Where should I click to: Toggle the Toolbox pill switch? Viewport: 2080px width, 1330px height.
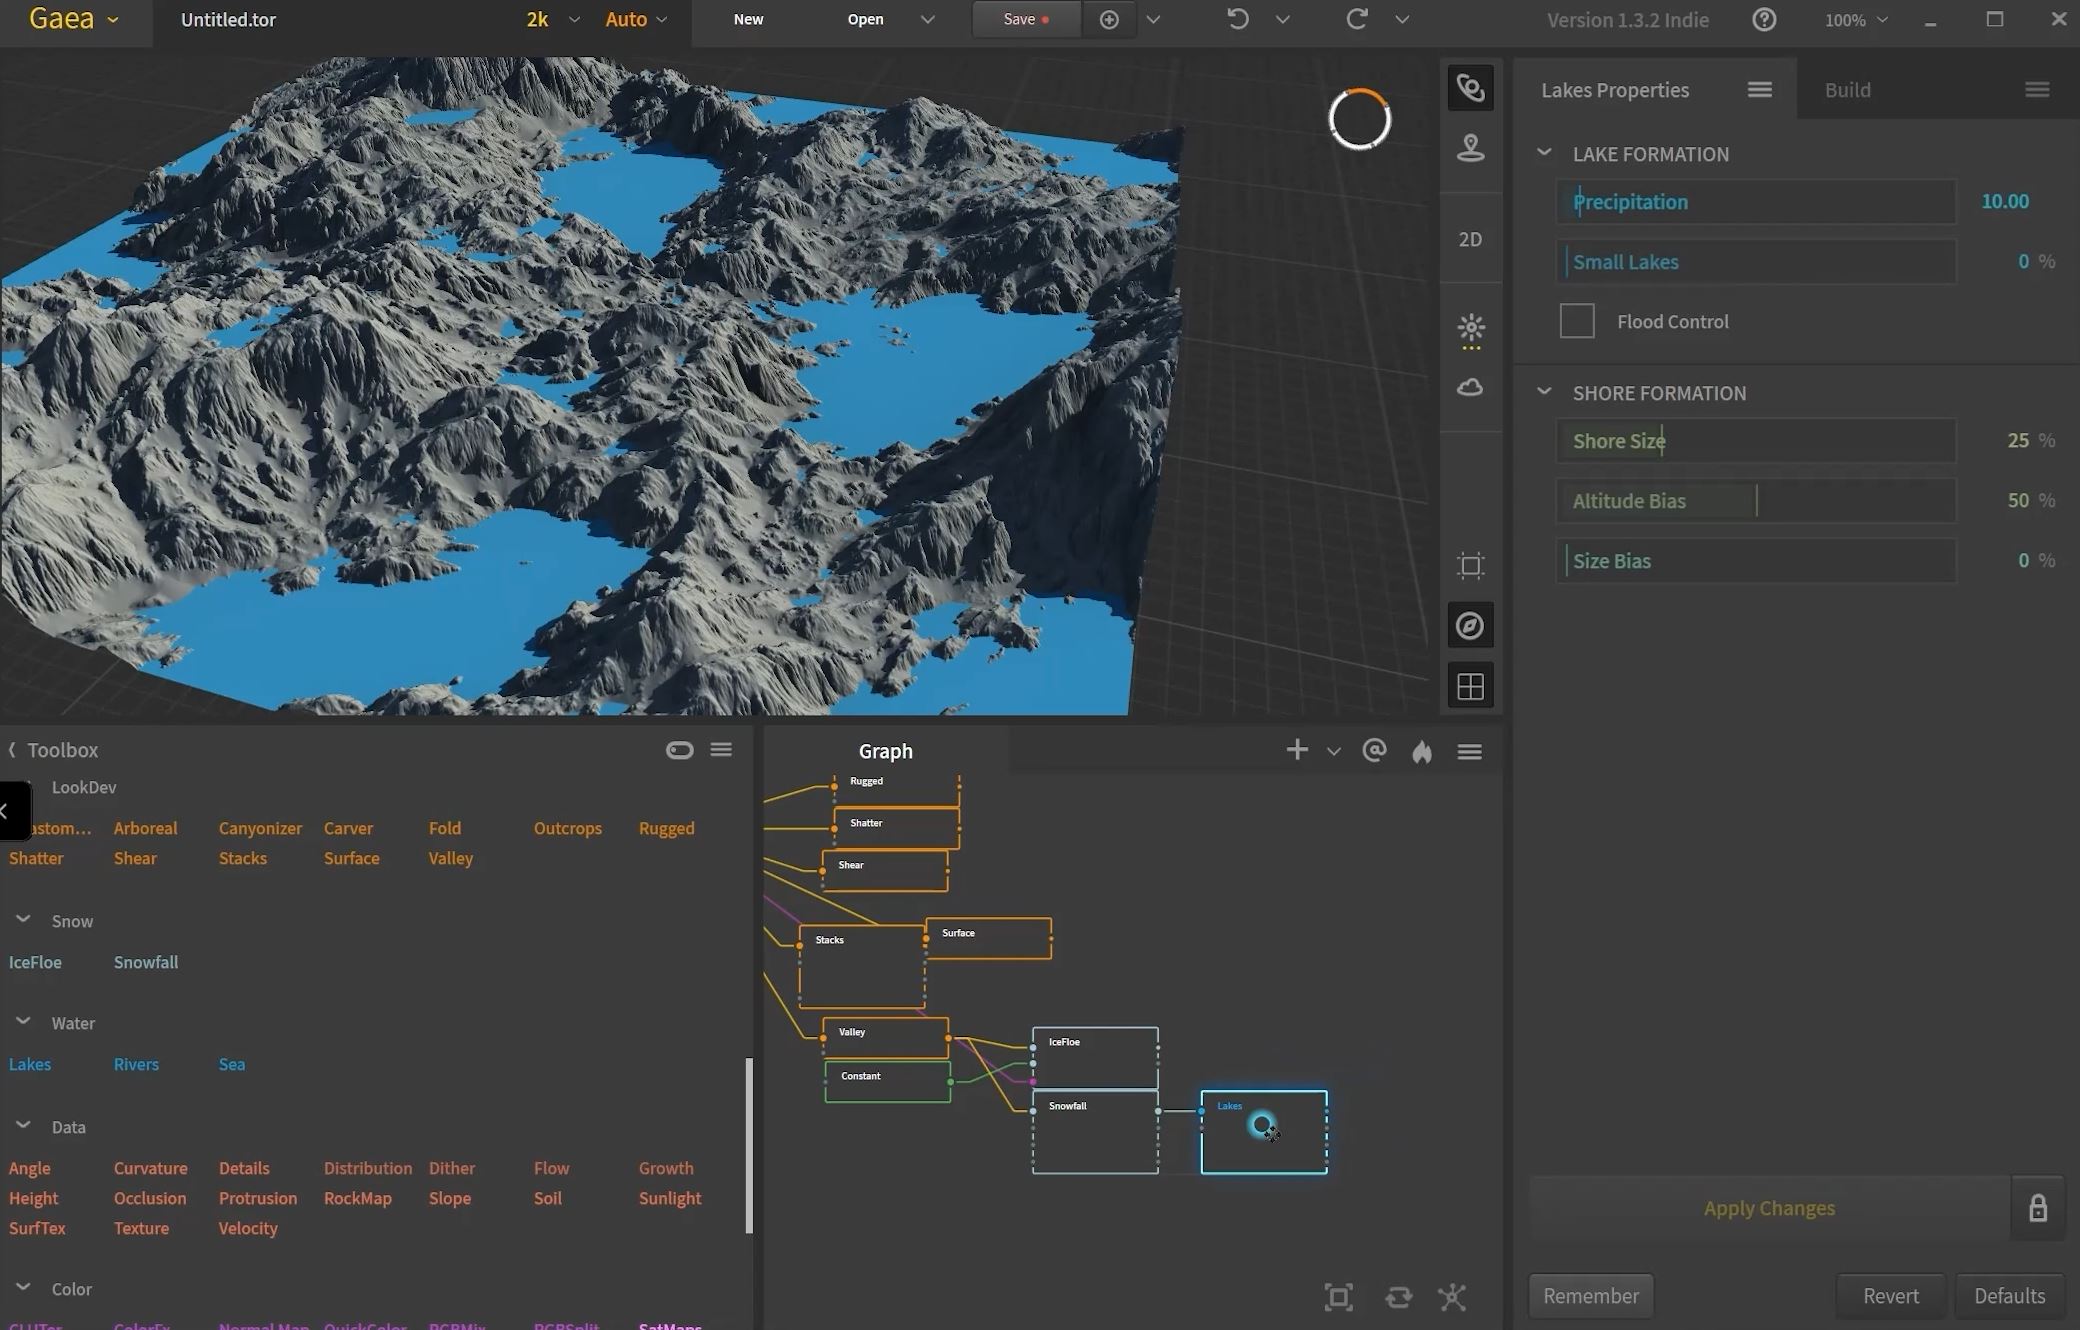[679, 750]
